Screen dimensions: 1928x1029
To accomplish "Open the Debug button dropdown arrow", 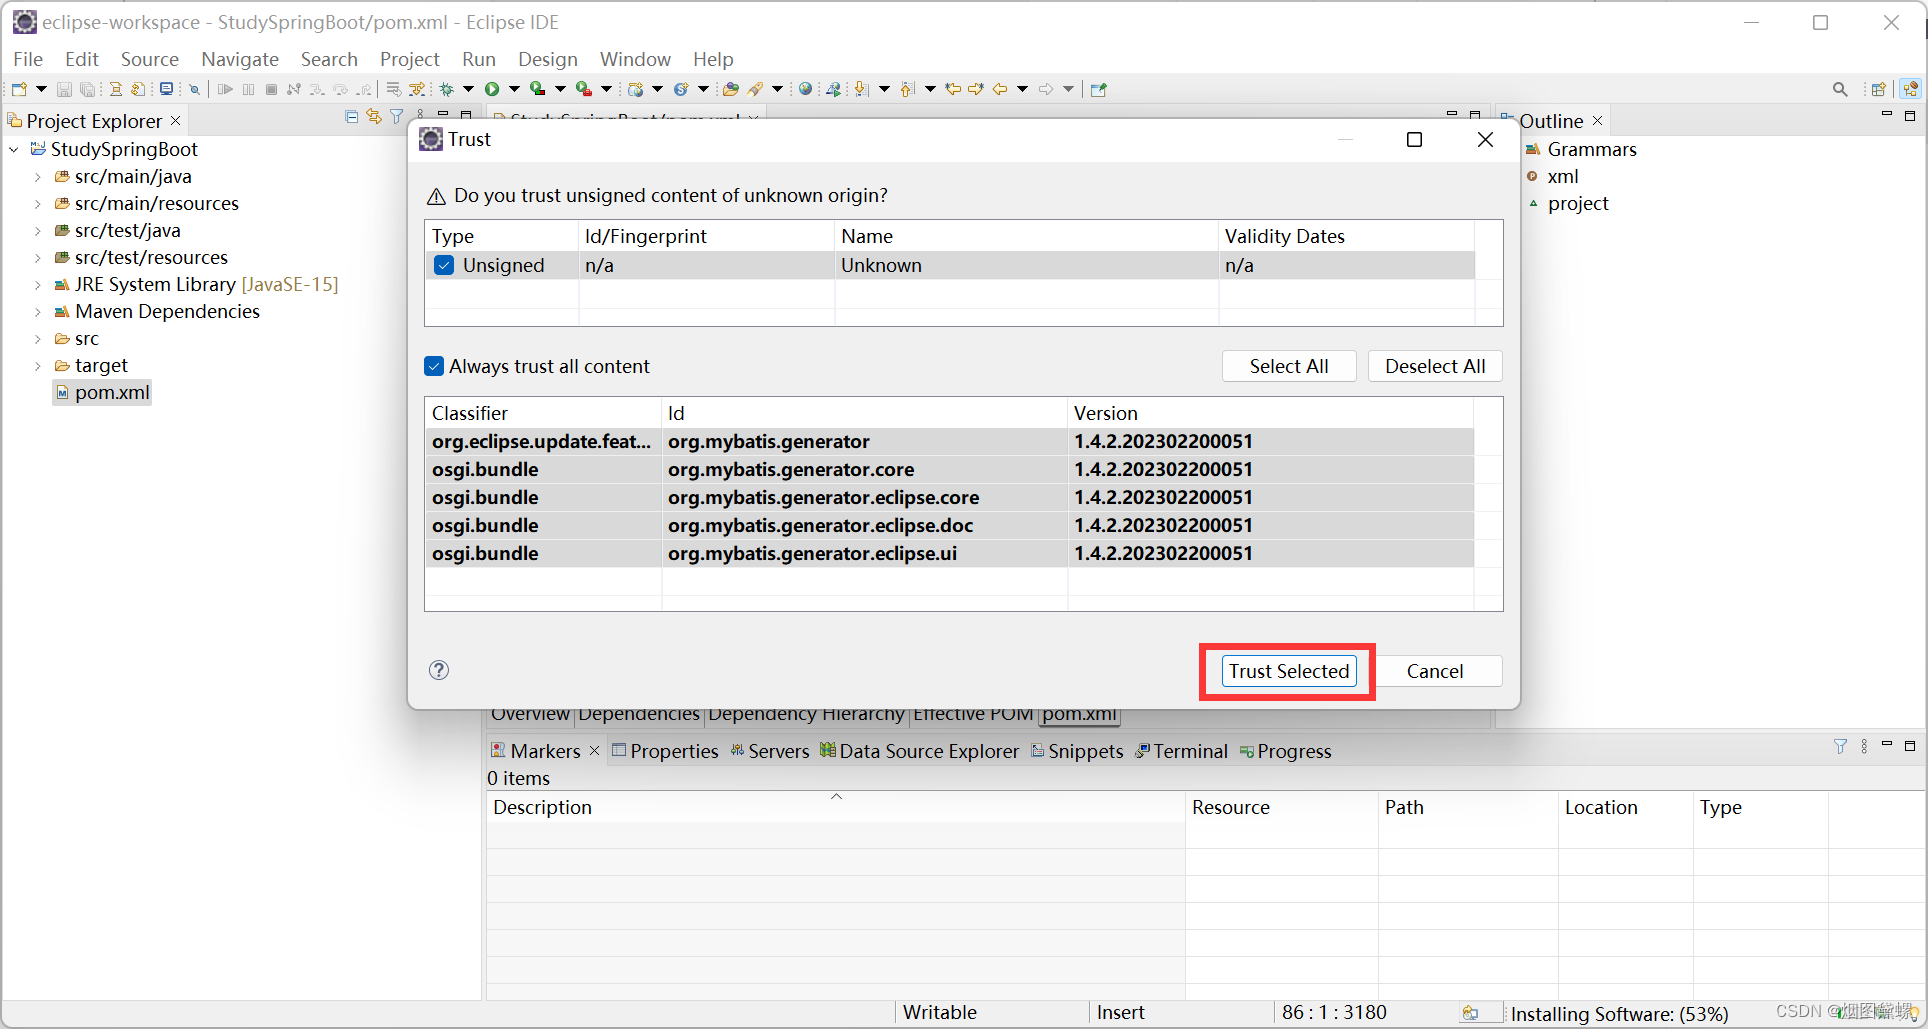I will click(x=468, y=89).
